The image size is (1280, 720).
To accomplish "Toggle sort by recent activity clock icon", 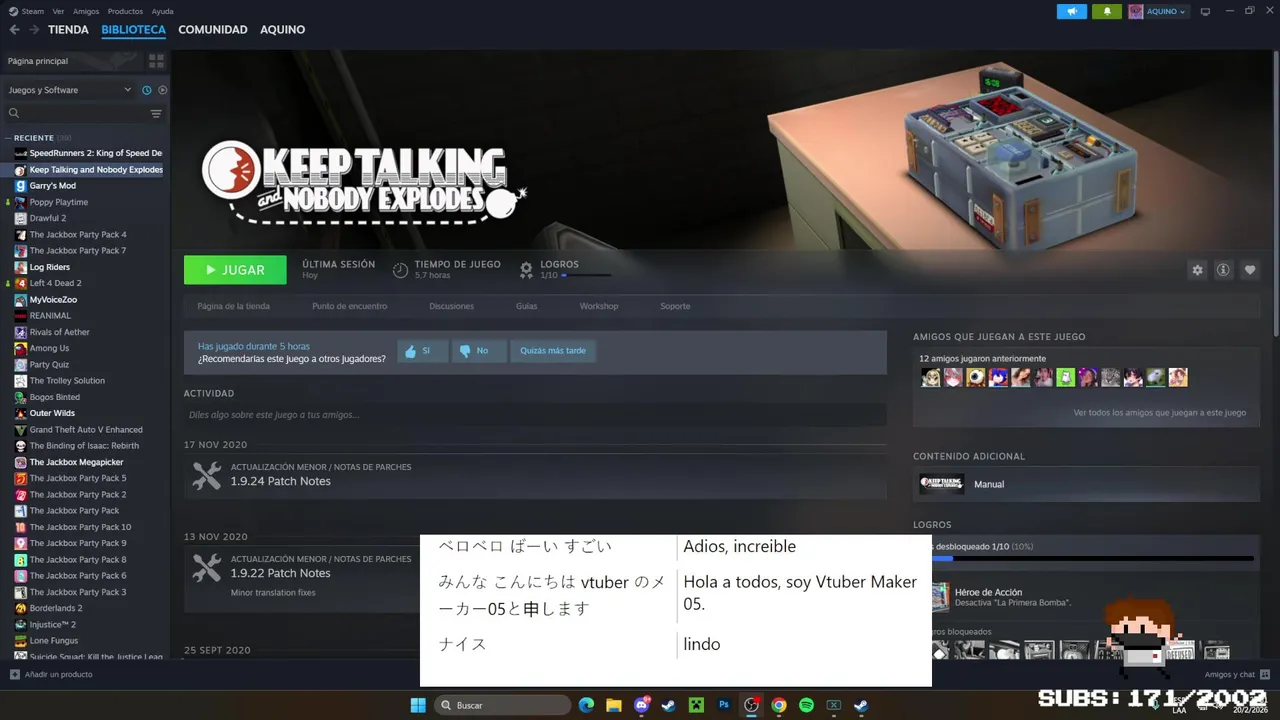I will point(146,90).
